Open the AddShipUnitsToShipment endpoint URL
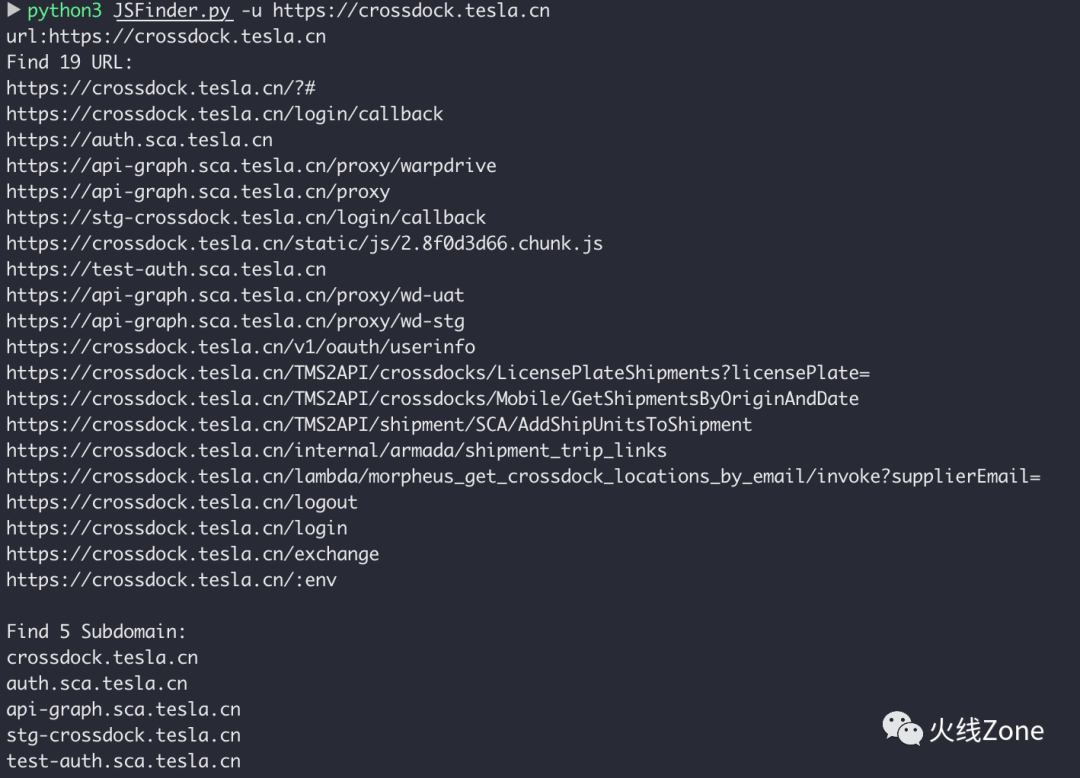Image resolution: width=1080 pixels, height=778 pixels. [x=379, y=425]
